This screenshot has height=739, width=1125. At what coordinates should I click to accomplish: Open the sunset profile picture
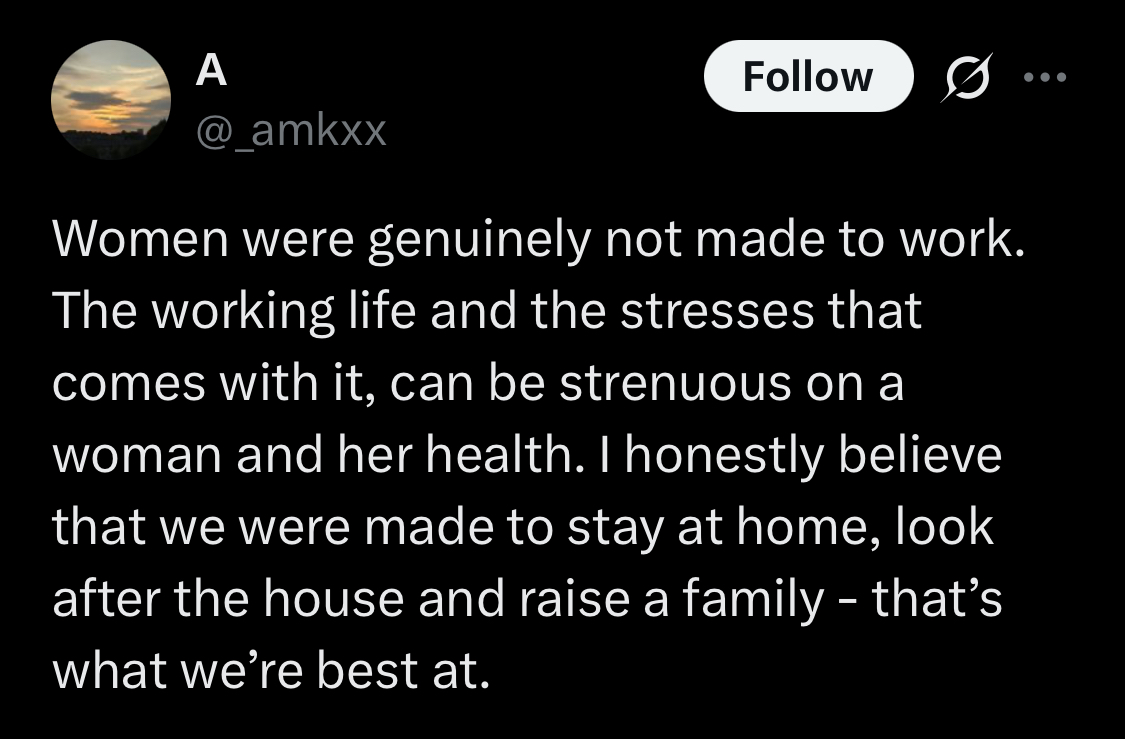tap(111, 100)
